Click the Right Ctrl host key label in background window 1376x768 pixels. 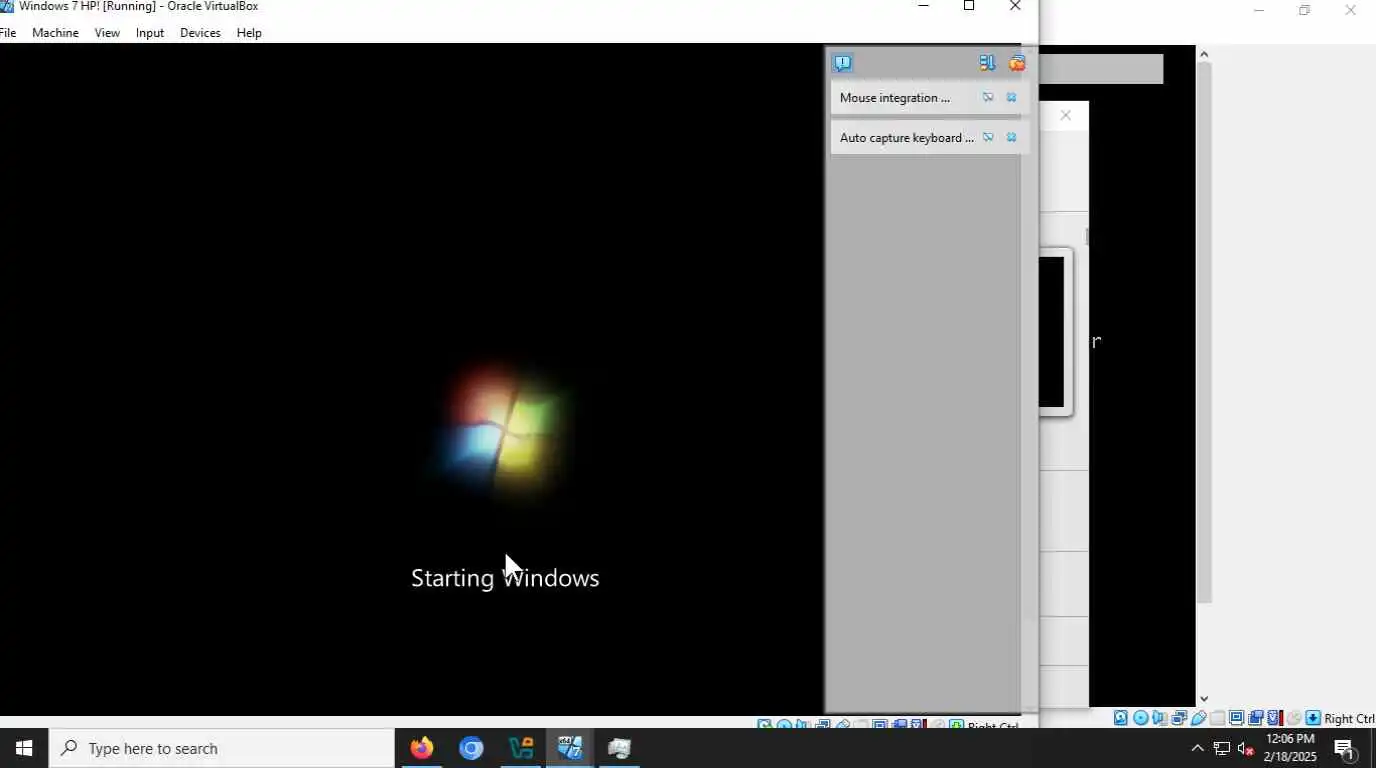point(1349,719)
